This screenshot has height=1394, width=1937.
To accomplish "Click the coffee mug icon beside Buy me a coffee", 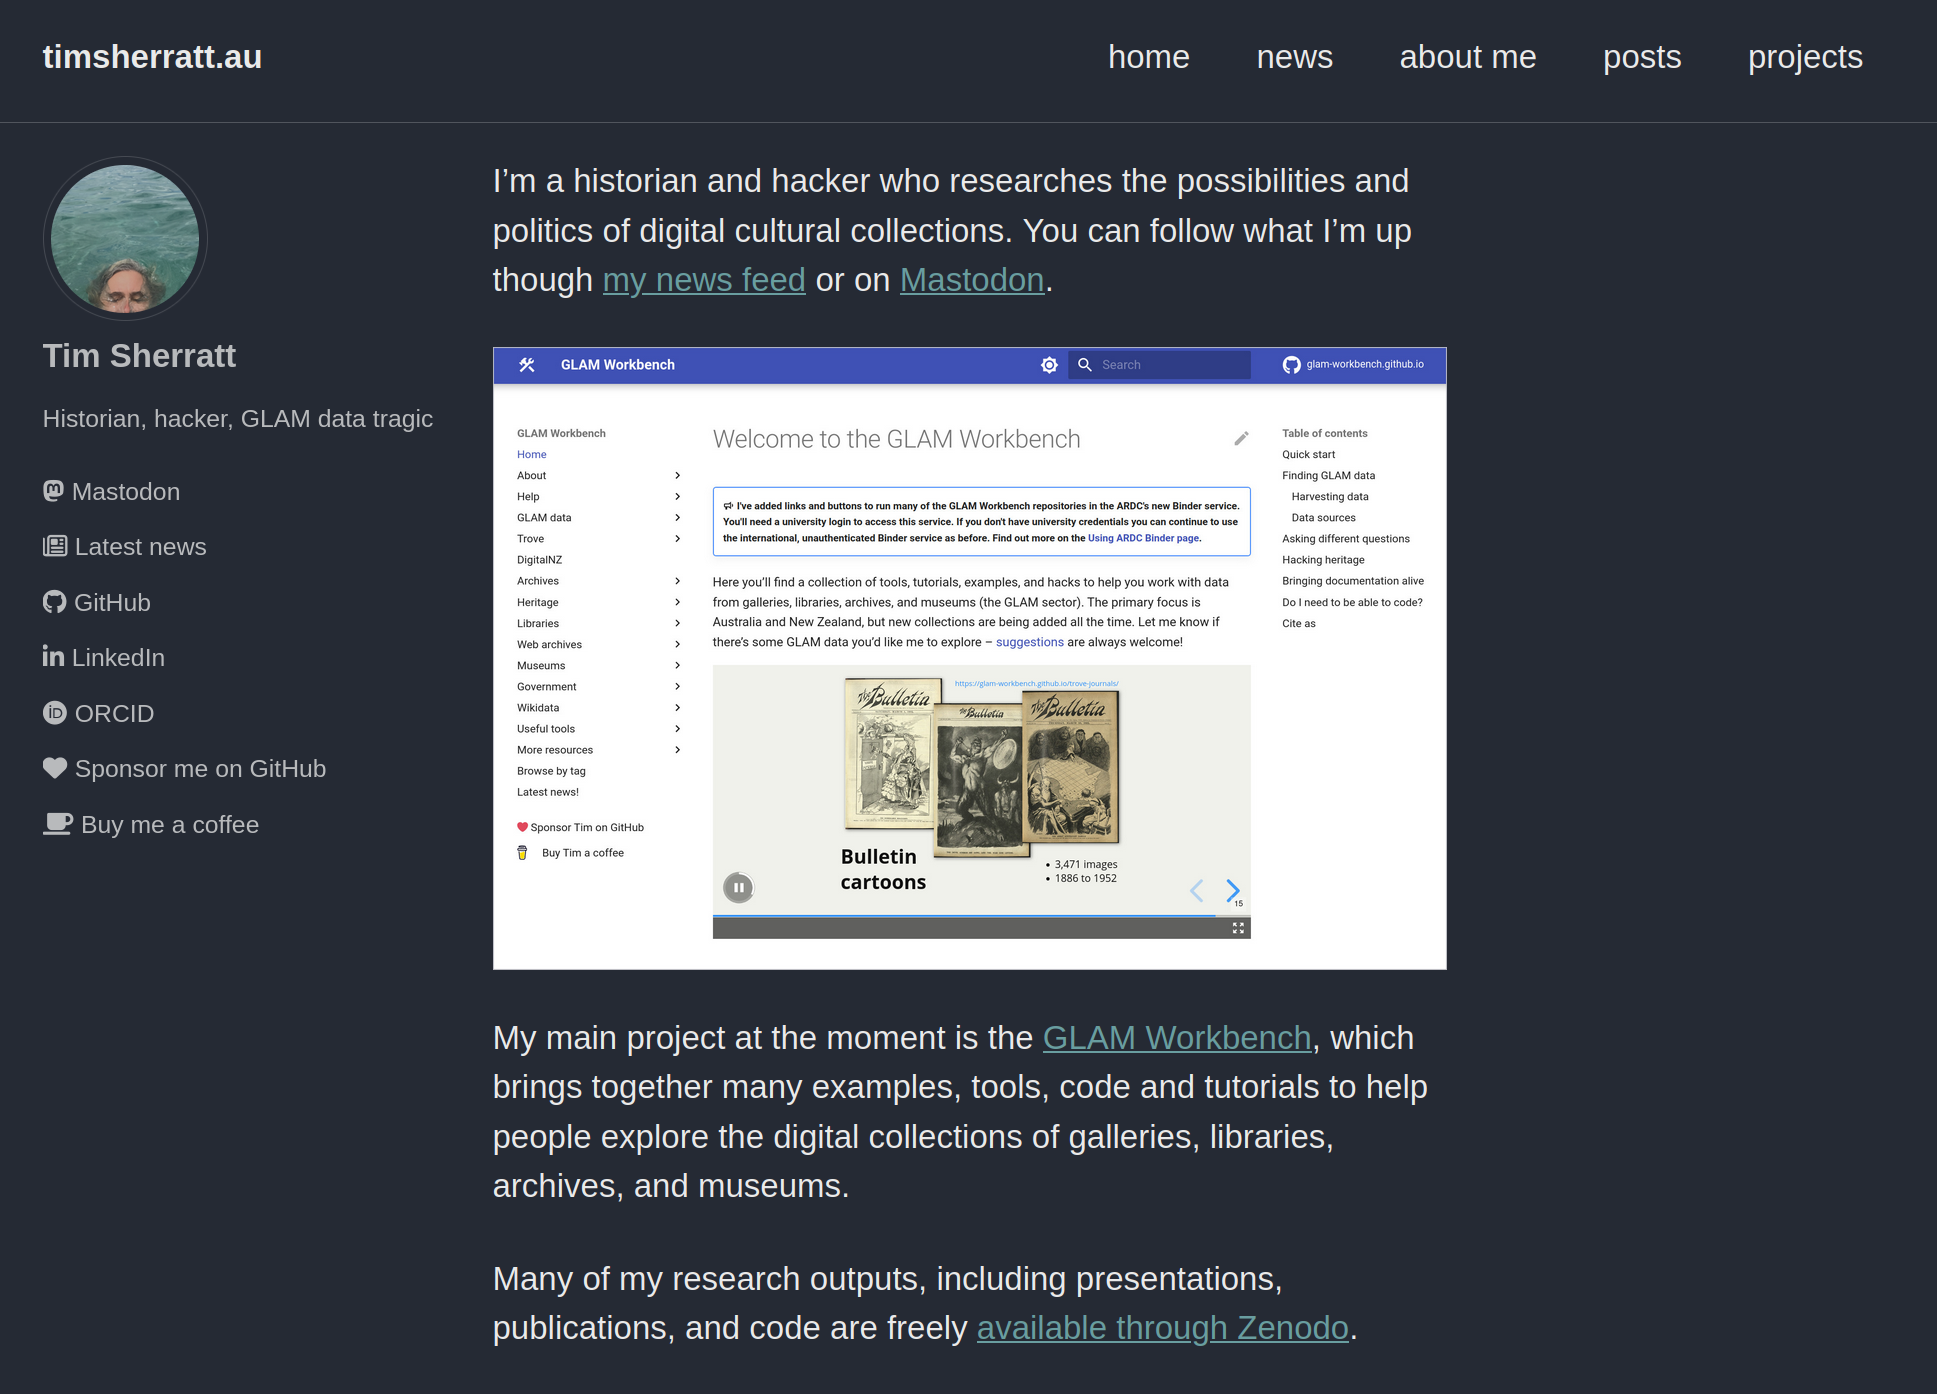I will pos(58,824).
